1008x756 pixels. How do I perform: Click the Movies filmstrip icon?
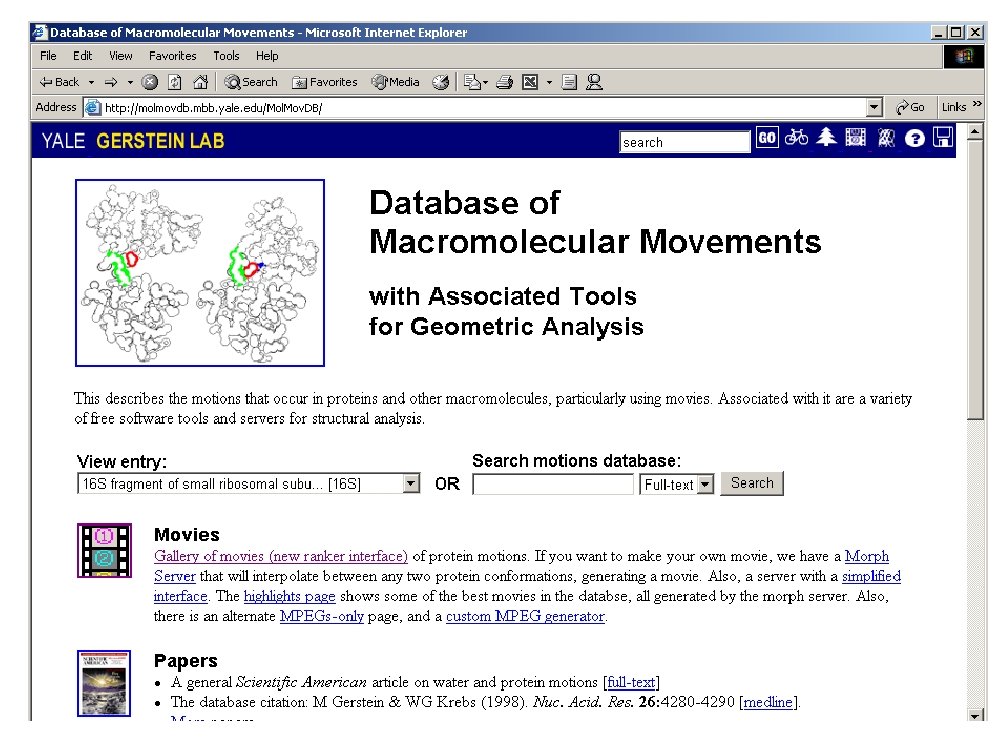tap(104, 550)
